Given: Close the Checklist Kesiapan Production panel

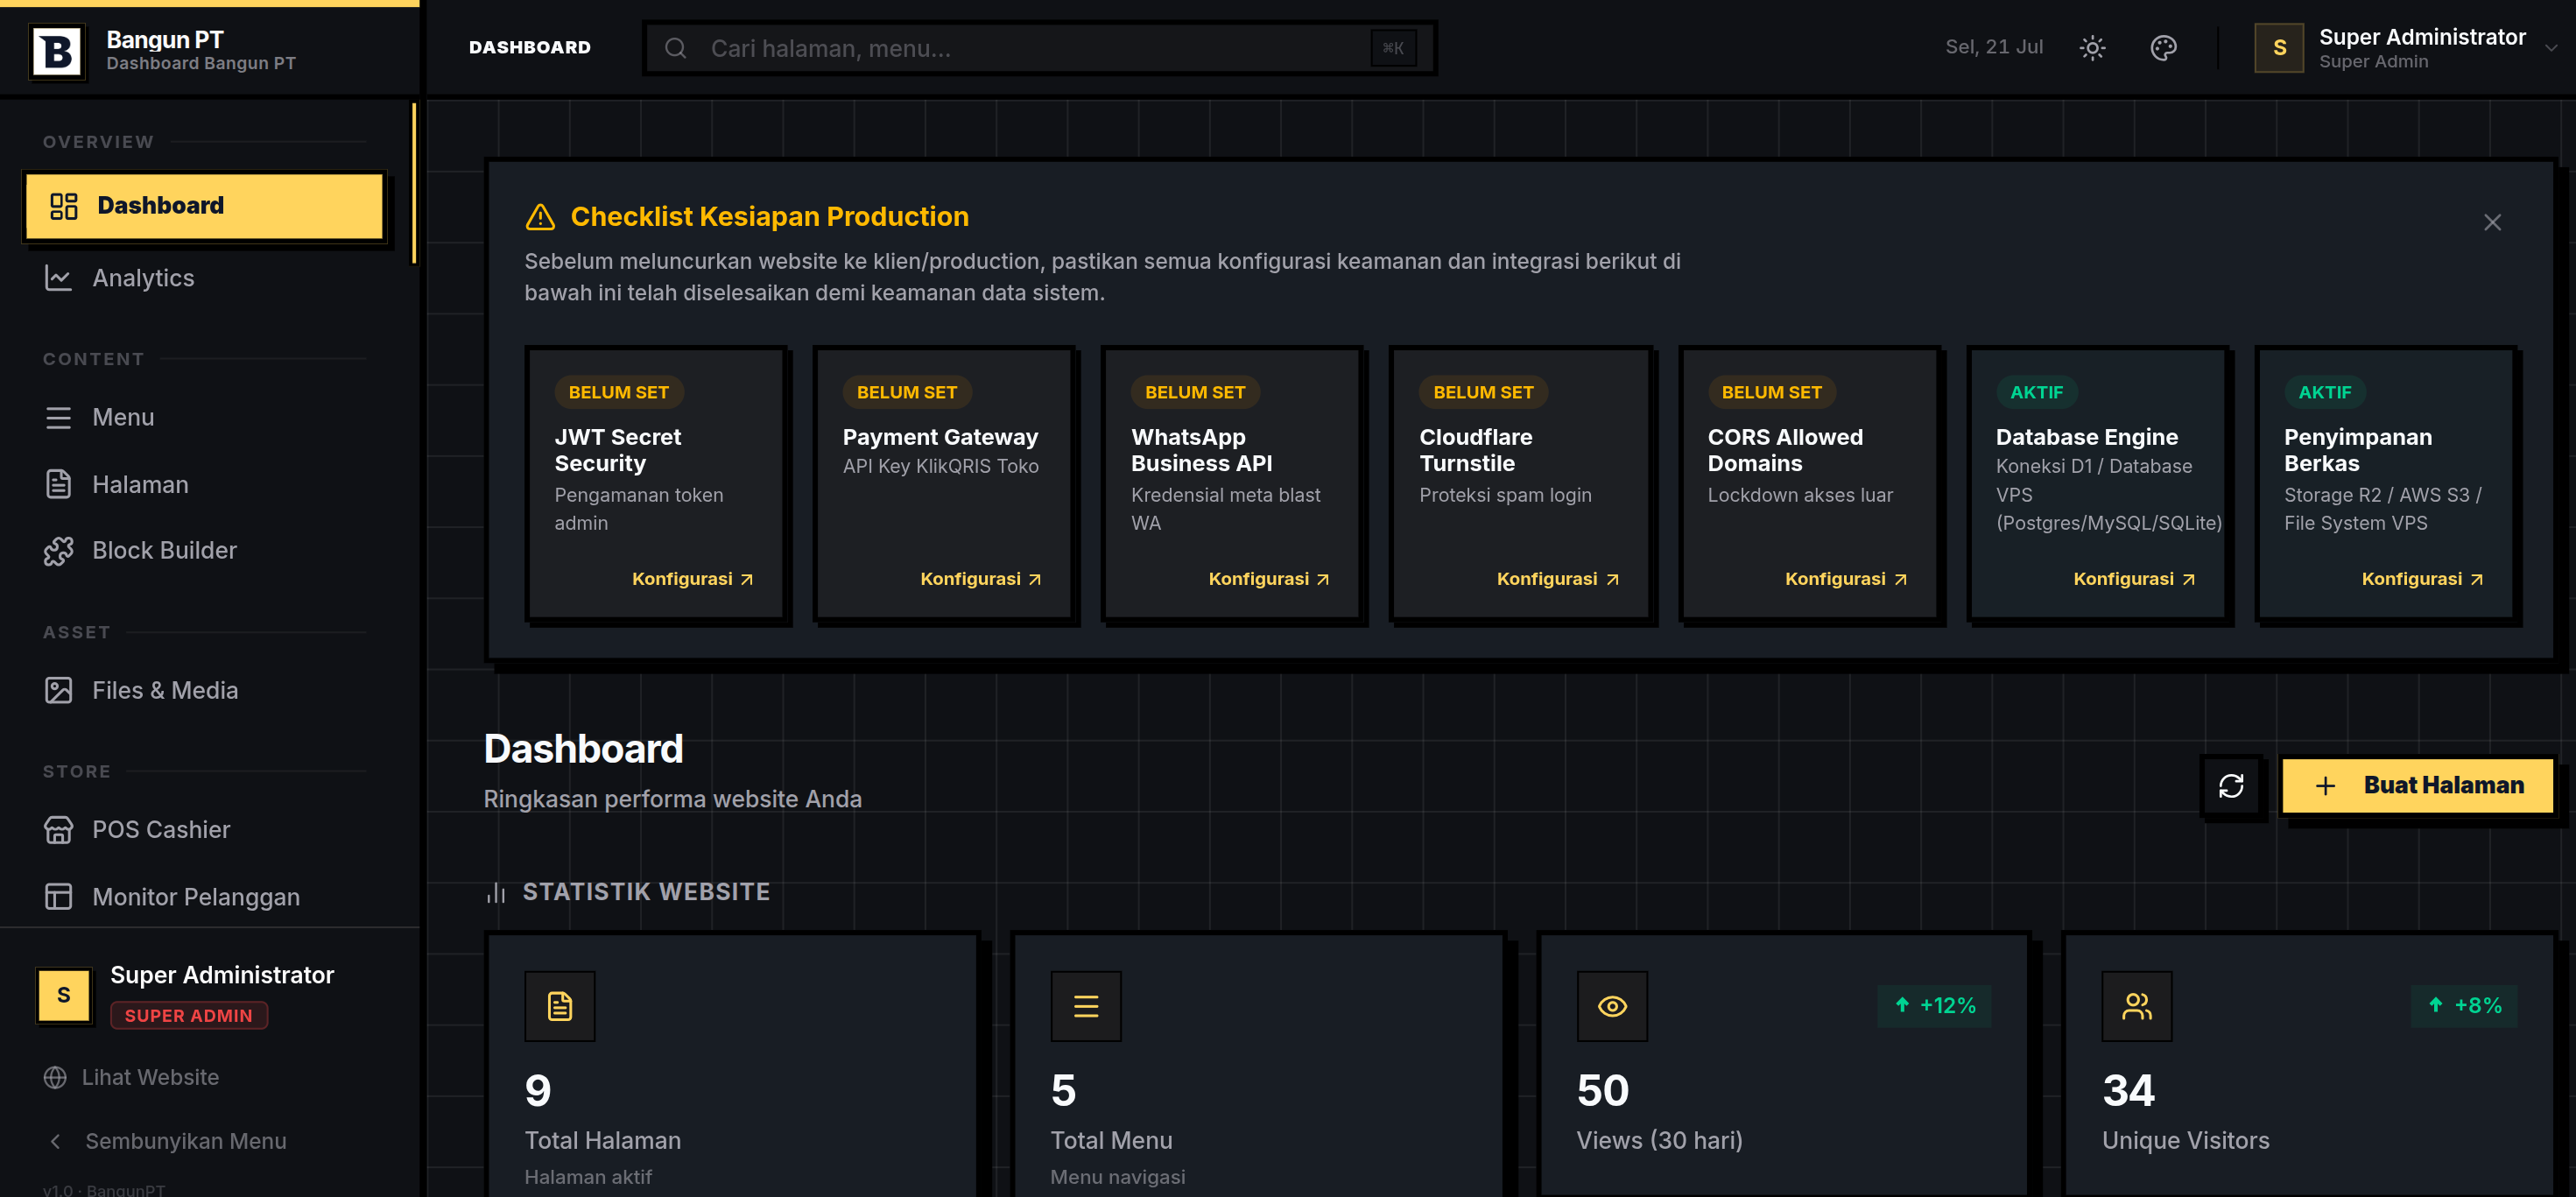Looking at the screenshot, I should point(2492,222).
